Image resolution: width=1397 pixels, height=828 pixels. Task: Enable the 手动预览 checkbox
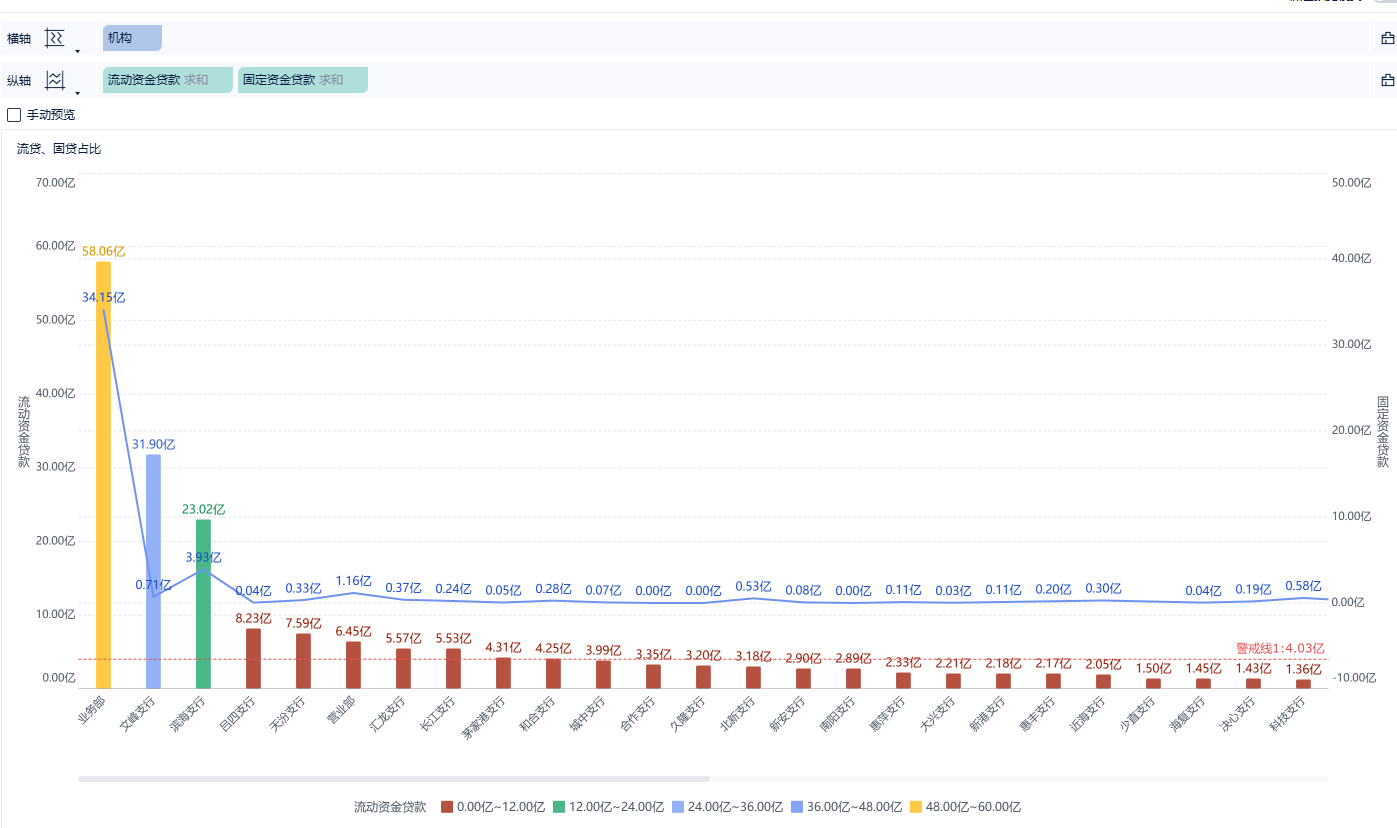[x=14, y=115]
